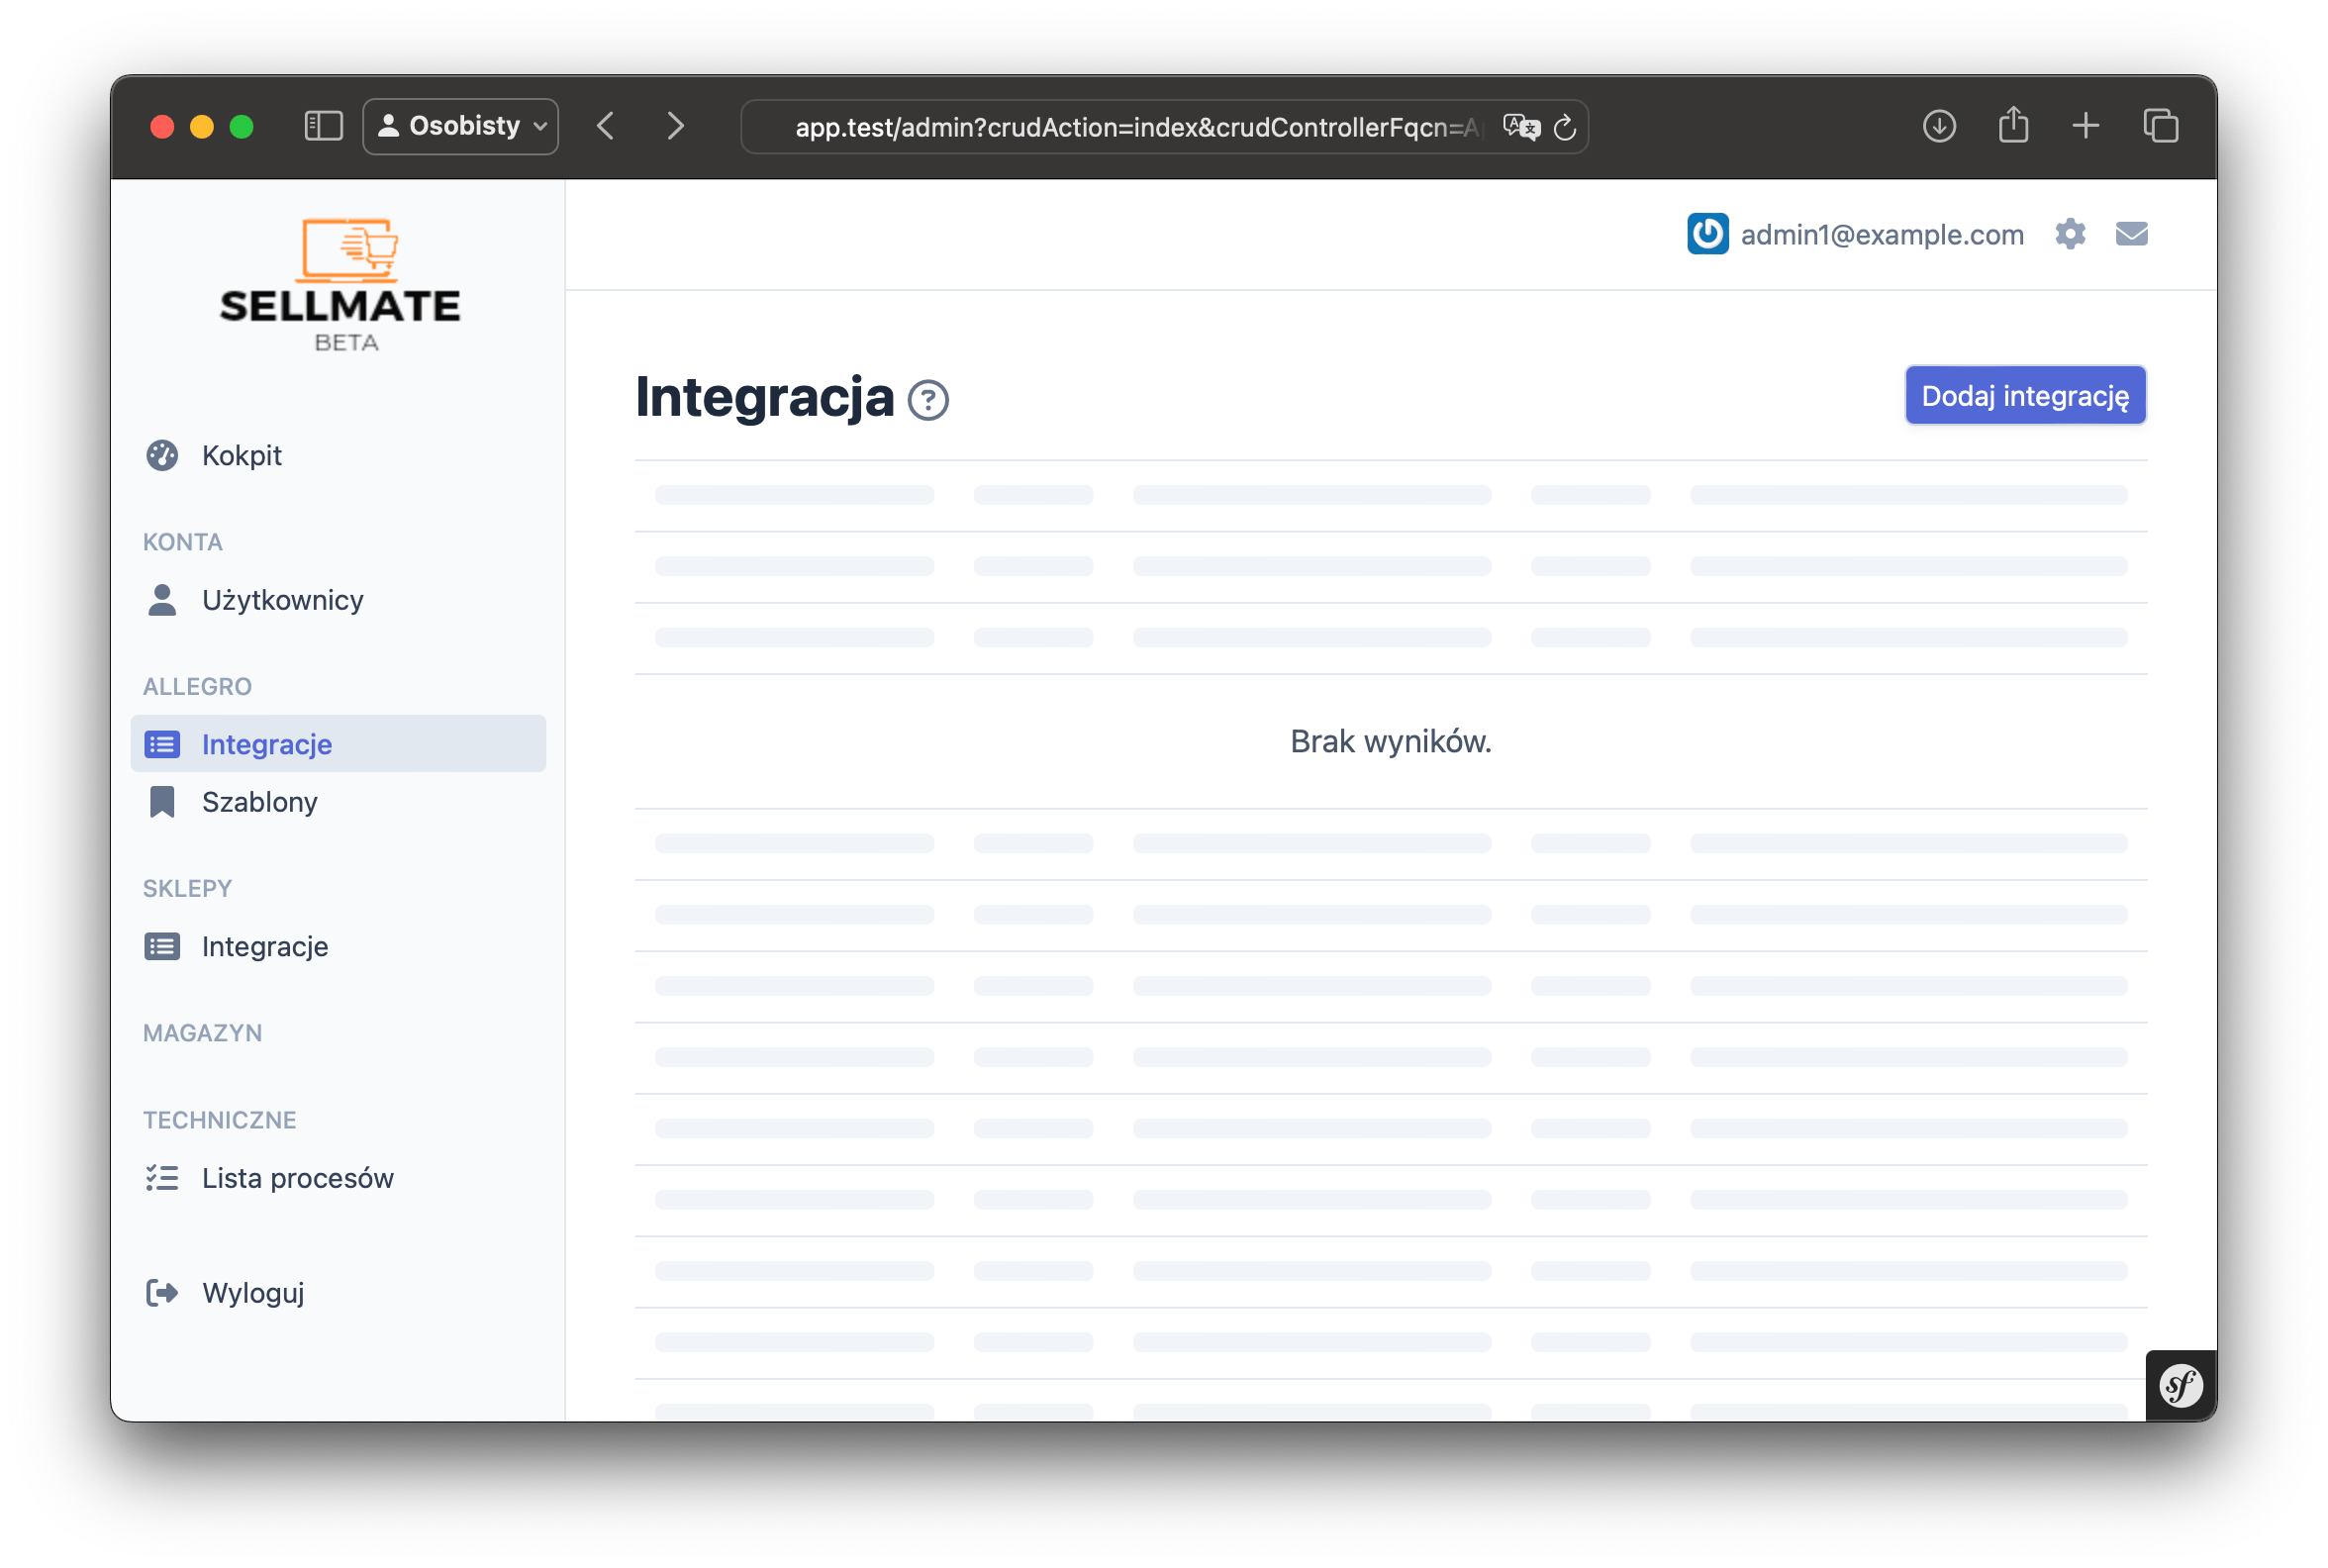Click the browser share icon
Viewport: 2328px width, 1568px height.
click(x=2013, y=125)
